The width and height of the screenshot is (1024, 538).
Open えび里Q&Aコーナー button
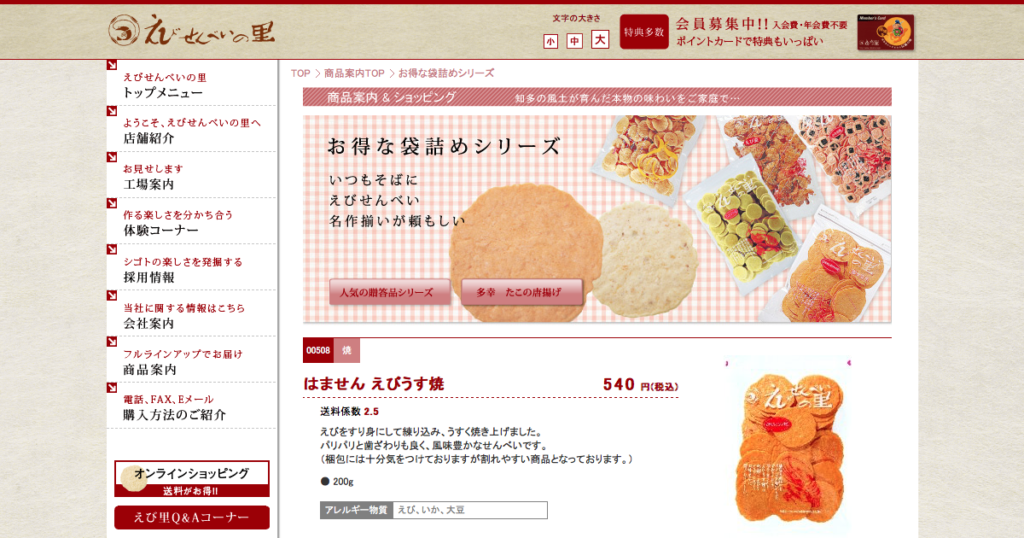[192, 517]
